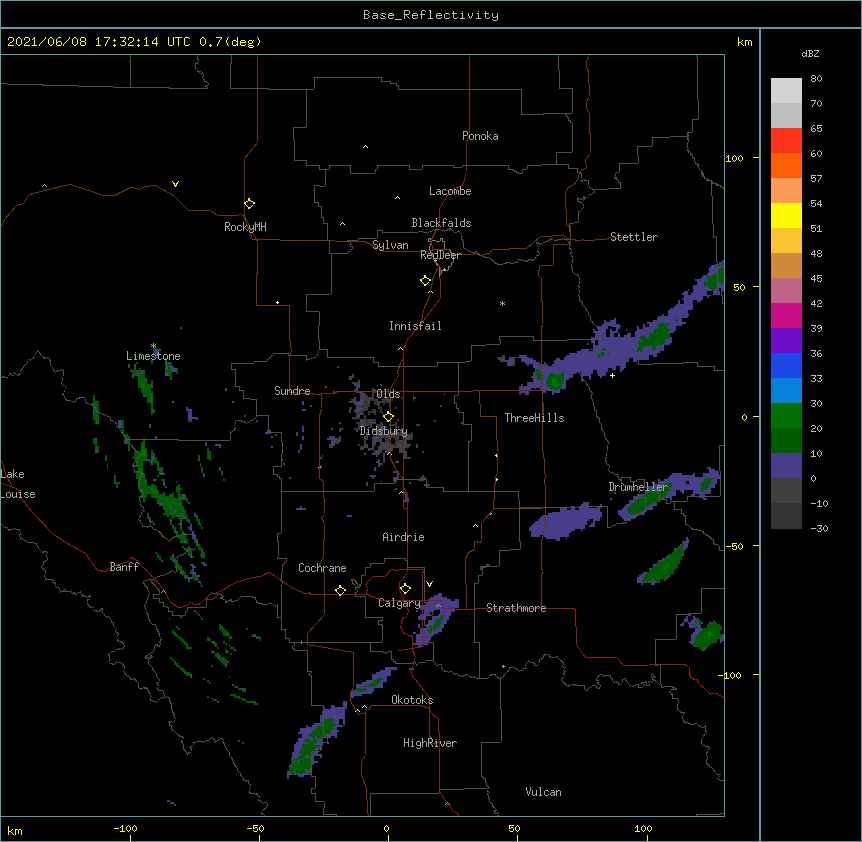Viewport: 862px width, 842px height.
Task: Select the Lacombe city label
Action: (x=450, y=191)
